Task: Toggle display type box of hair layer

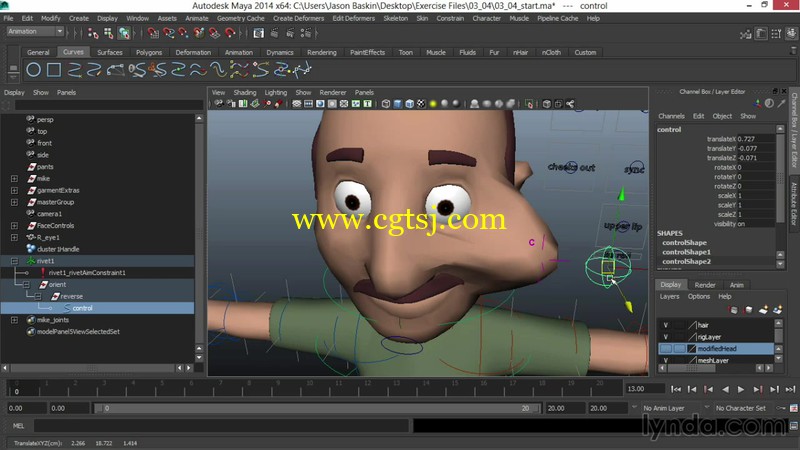Action: pyautogui.click(x=679, y=325)
